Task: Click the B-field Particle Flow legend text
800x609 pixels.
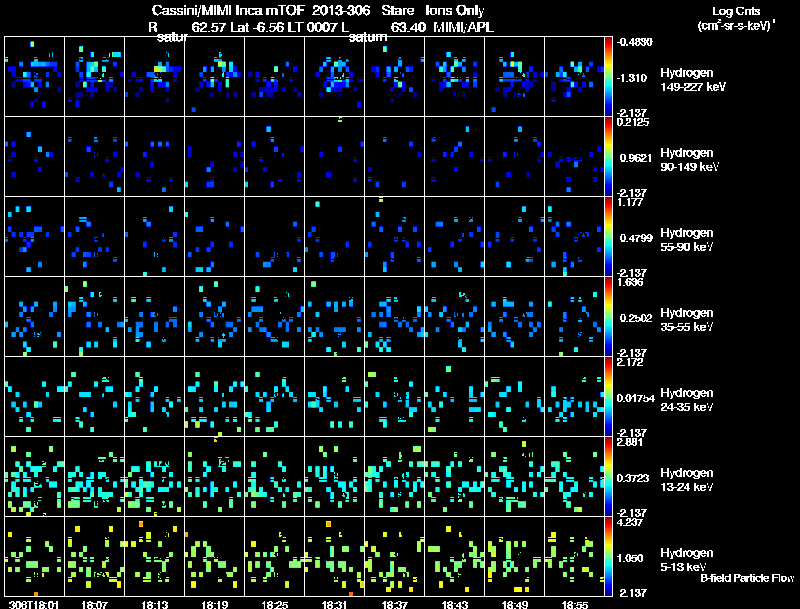Action: click(x=746, y=578)
